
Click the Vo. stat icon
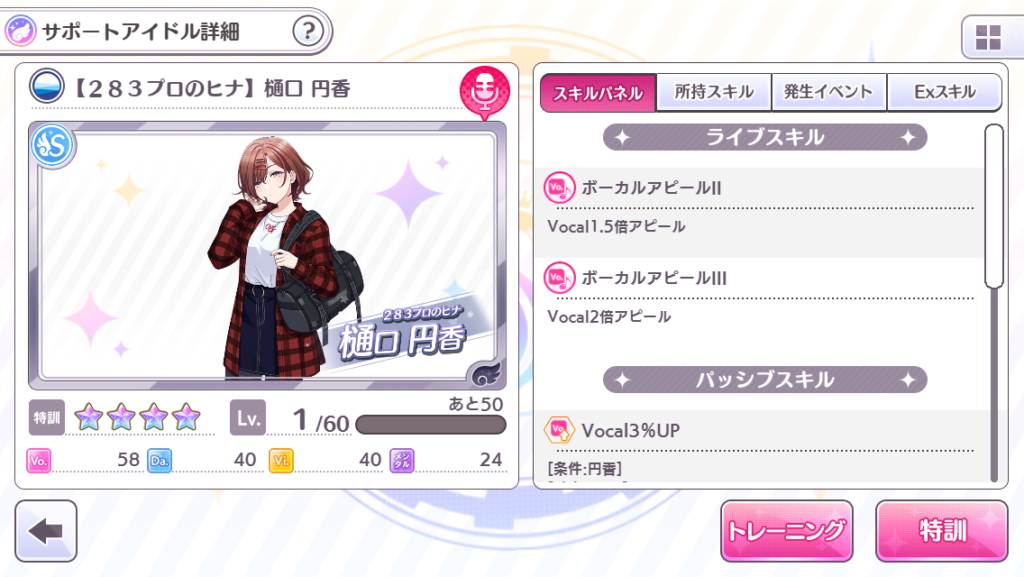[39, 461]
